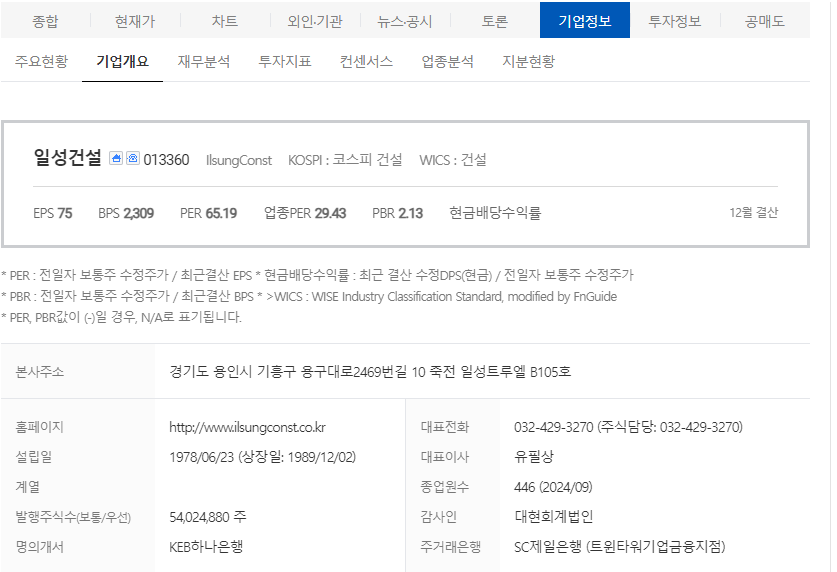The width and height of the screenshot is (837, 572).
Task: Open the 재무분석 sub-tab
Action: tap(204, 61)
